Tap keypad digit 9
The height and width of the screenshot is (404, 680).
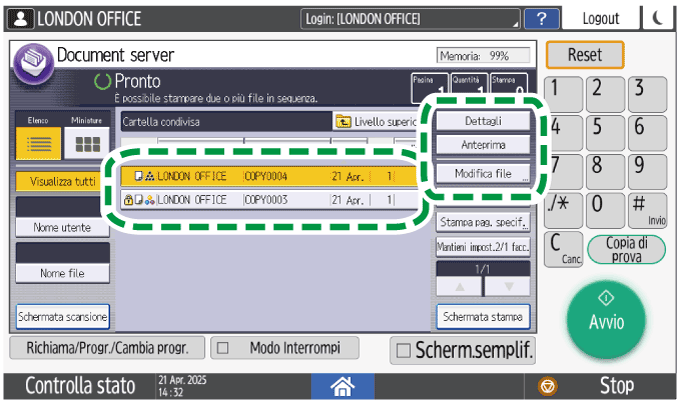pyautogui.click(x=647, y=172)
